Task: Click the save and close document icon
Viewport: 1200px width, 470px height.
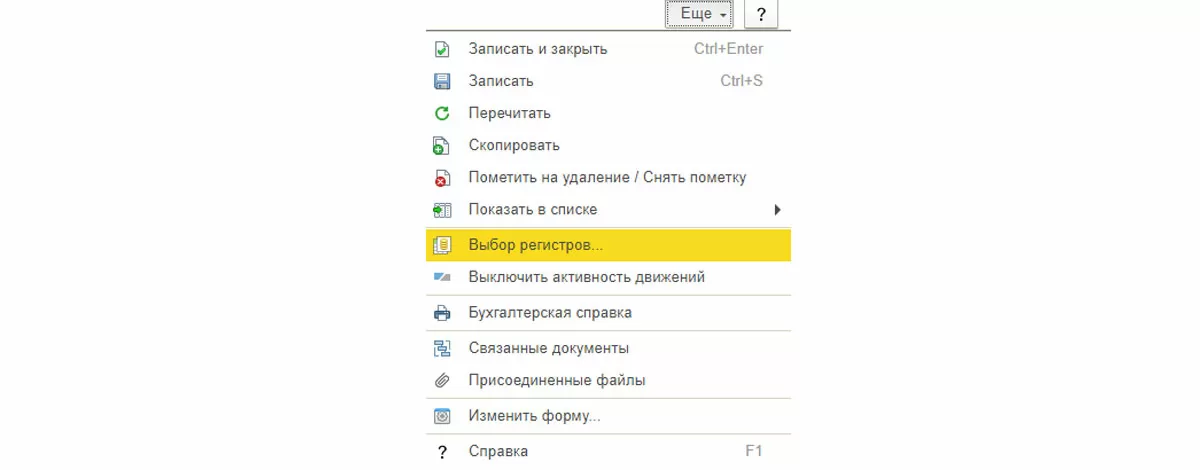Action: pyautogui.click(x=442, y=49)
